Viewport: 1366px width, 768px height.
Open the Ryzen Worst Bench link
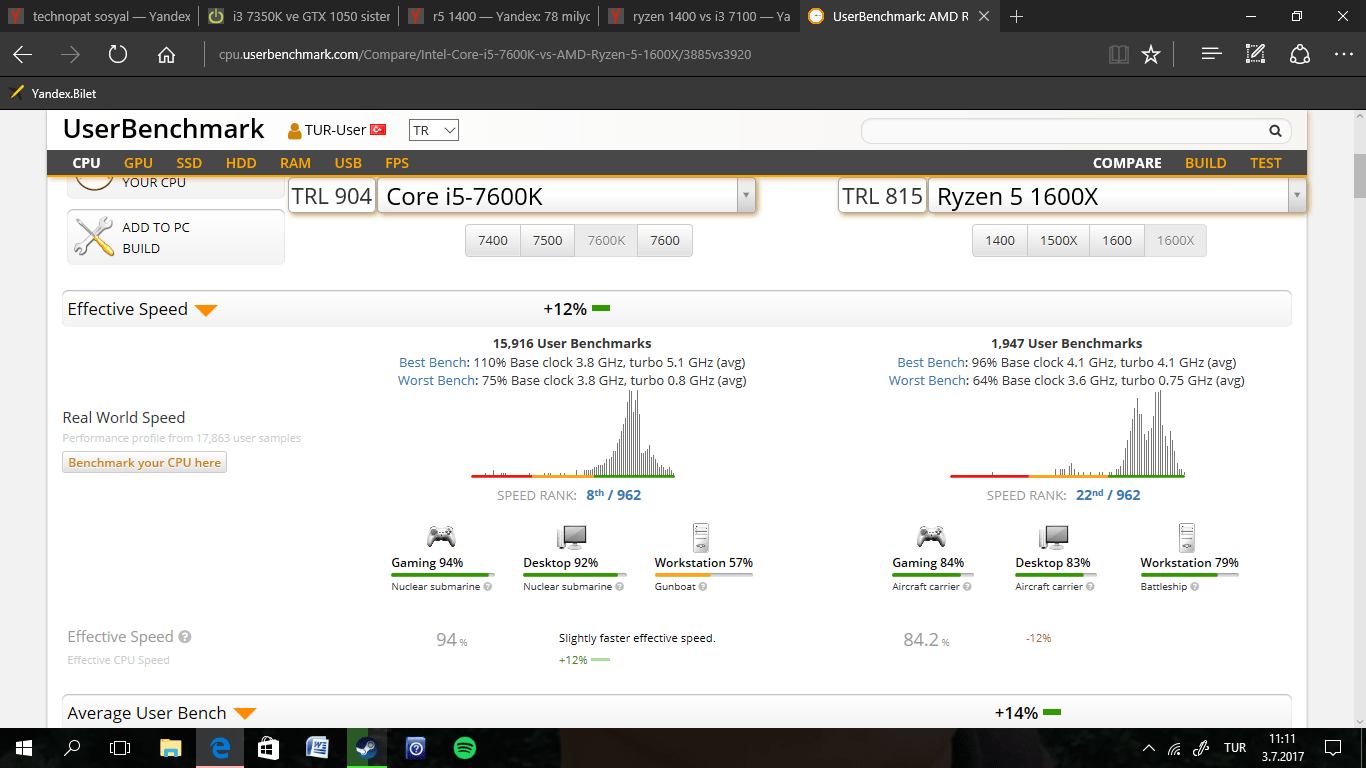(x=928, y=381)
